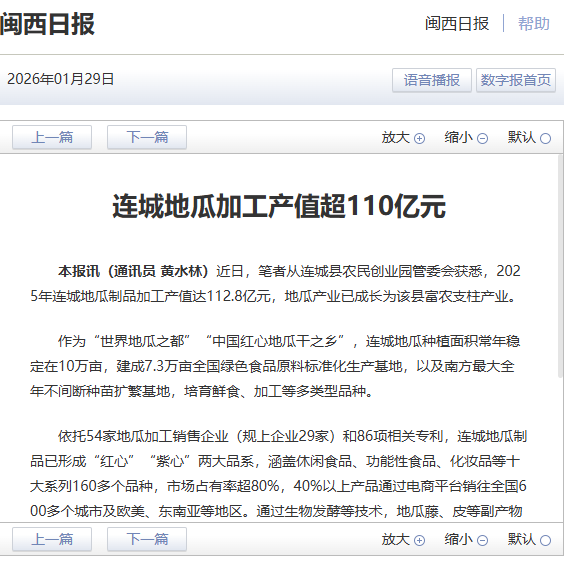Click the 语音播报 voice broadcast button

[x=432, y=80]
